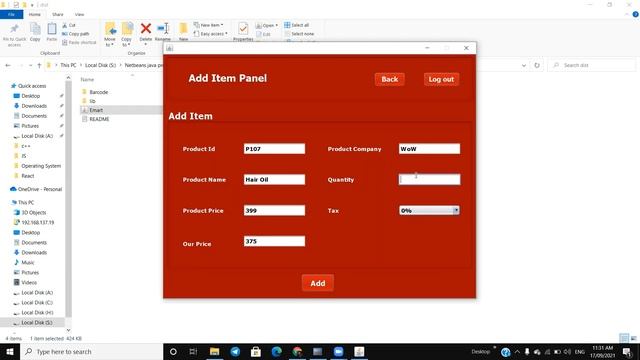Click the Up arrow in Explorer navigation
This screenshot has height=360, width=640.
click(39, 65)
